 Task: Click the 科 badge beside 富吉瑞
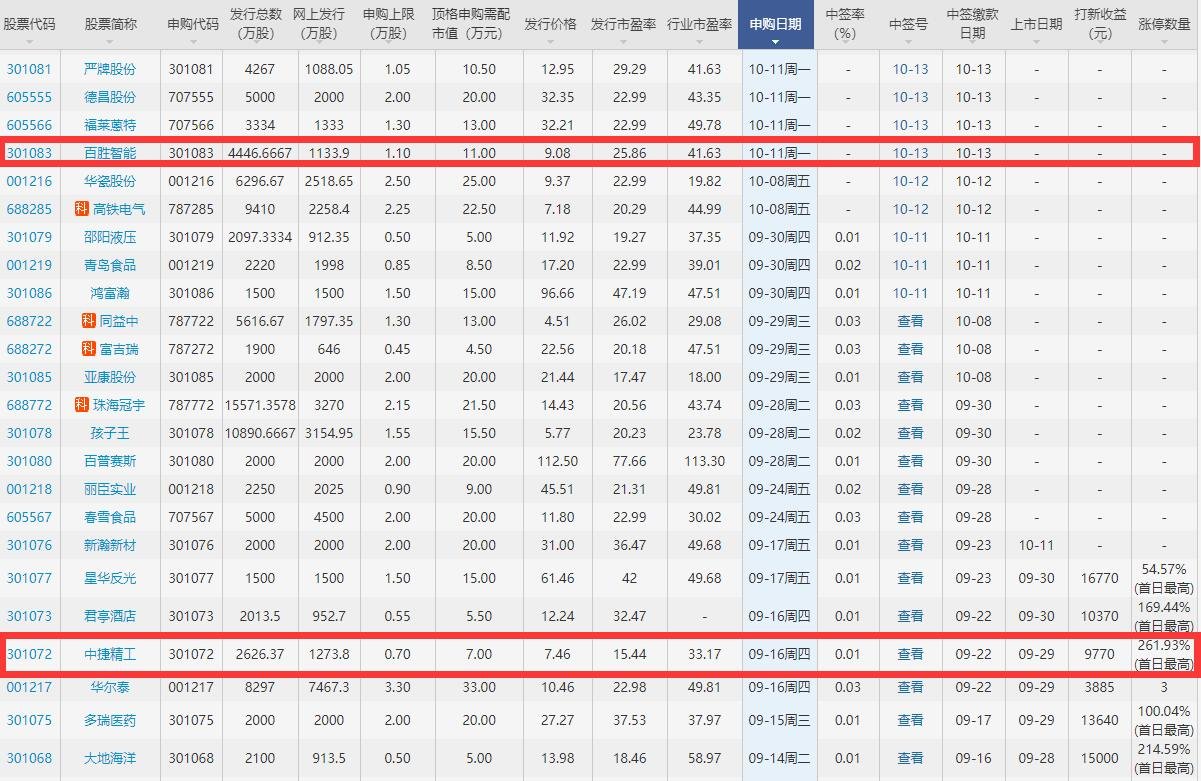coord(89,349)
